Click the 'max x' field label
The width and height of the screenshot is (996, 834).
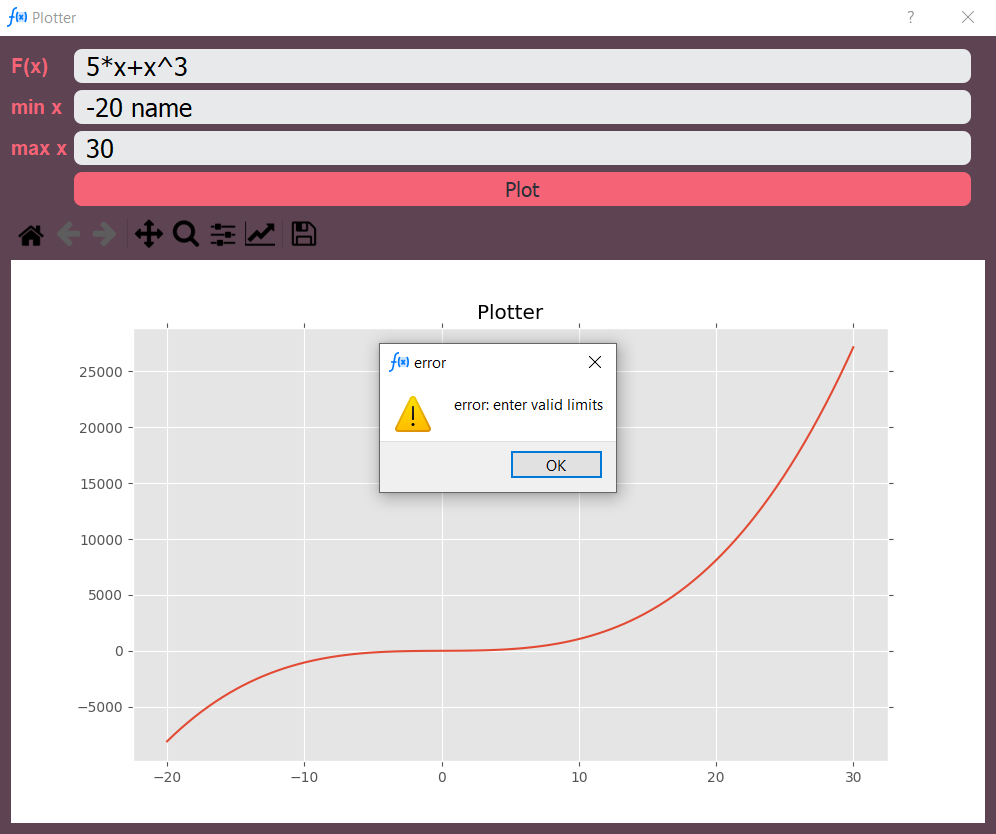coord(39,148)
